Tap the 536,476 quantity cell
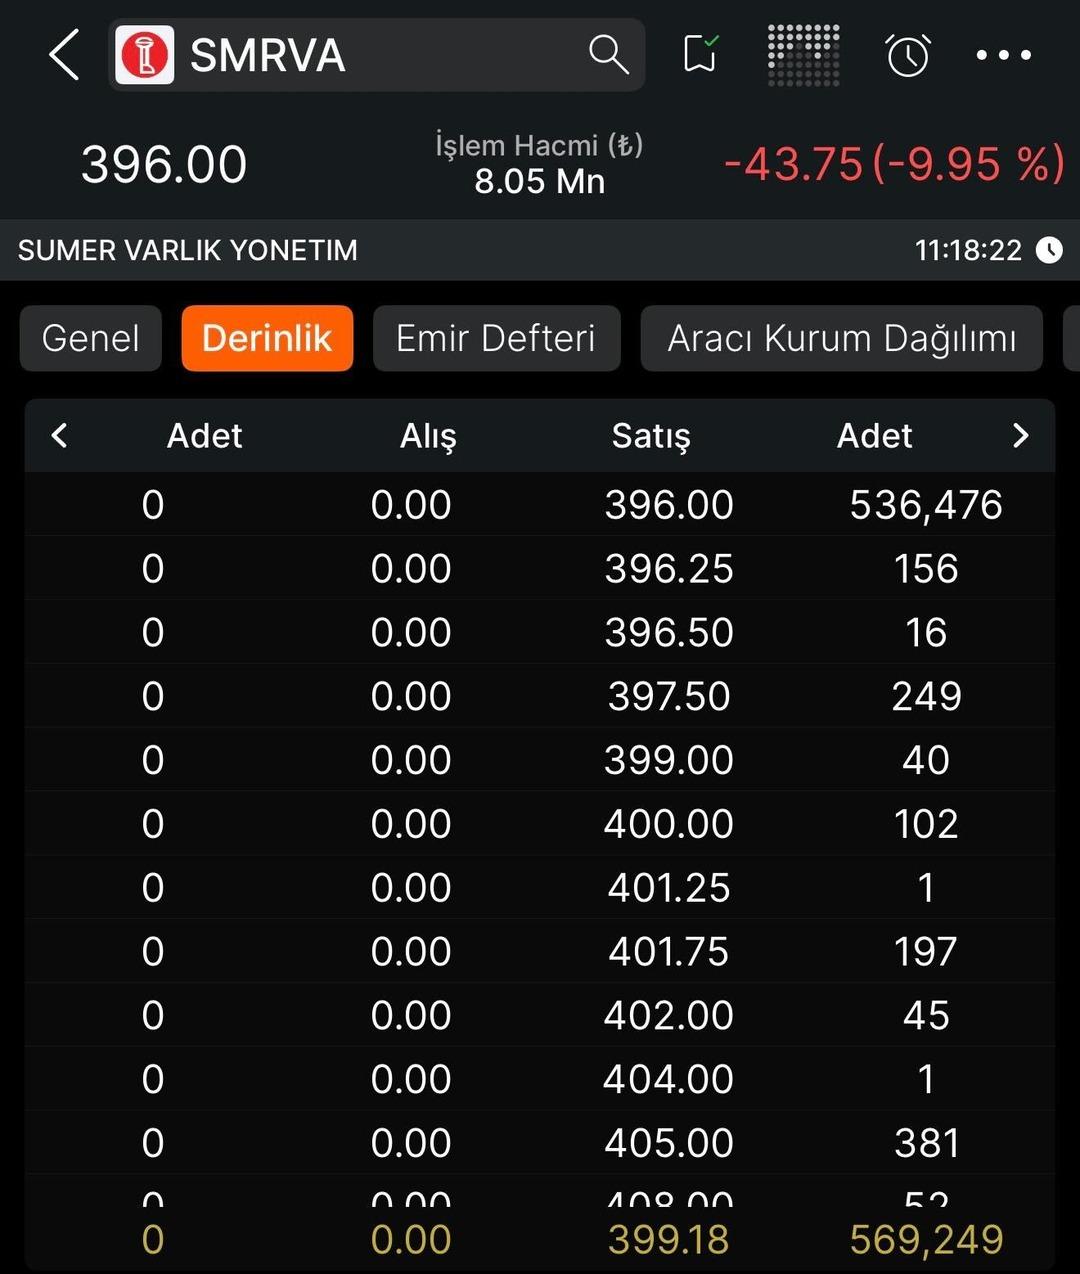Image resolution: width=1080 pixels, height=1274 pixels. pyautogui.click(x=925, y=505)
